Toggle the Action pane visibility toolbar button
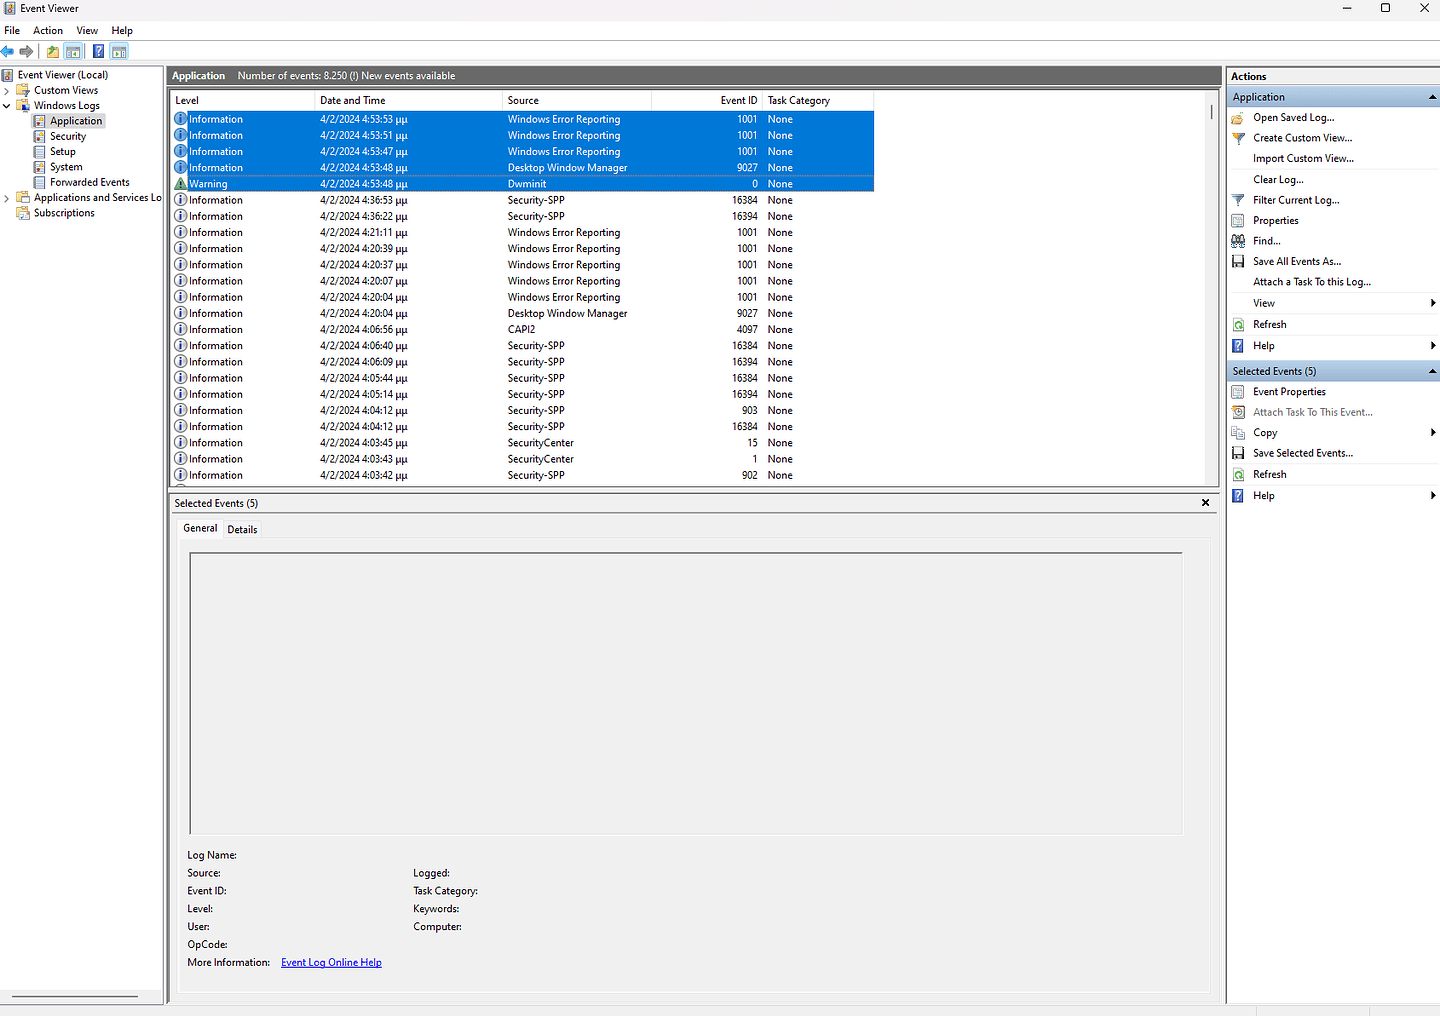This screenshot has width=1440, height=1016. point(119,51)
